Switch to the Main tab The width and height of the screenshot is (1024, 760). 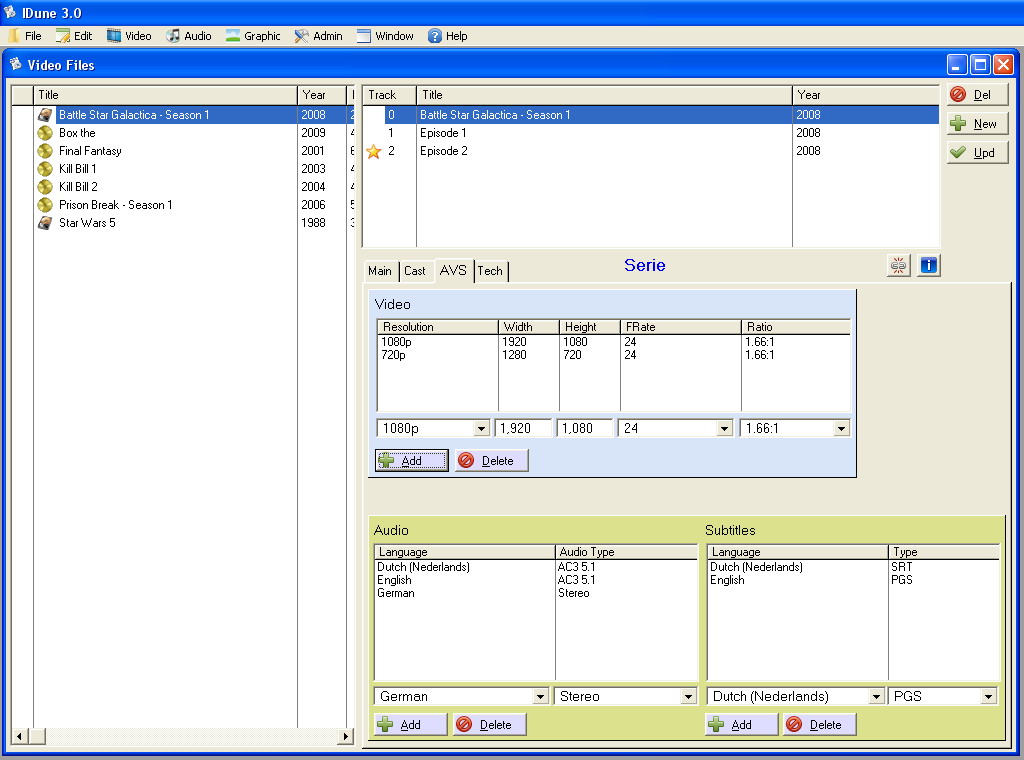coord(380,271)
